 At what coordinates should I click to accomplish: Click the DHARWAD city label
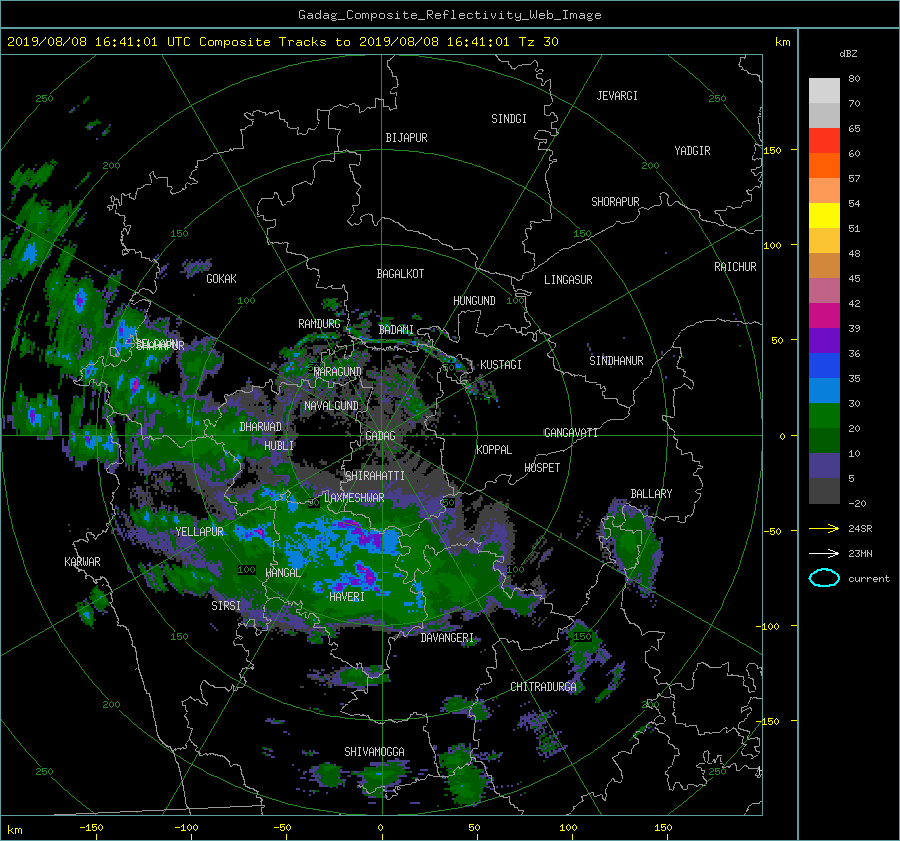261,427
